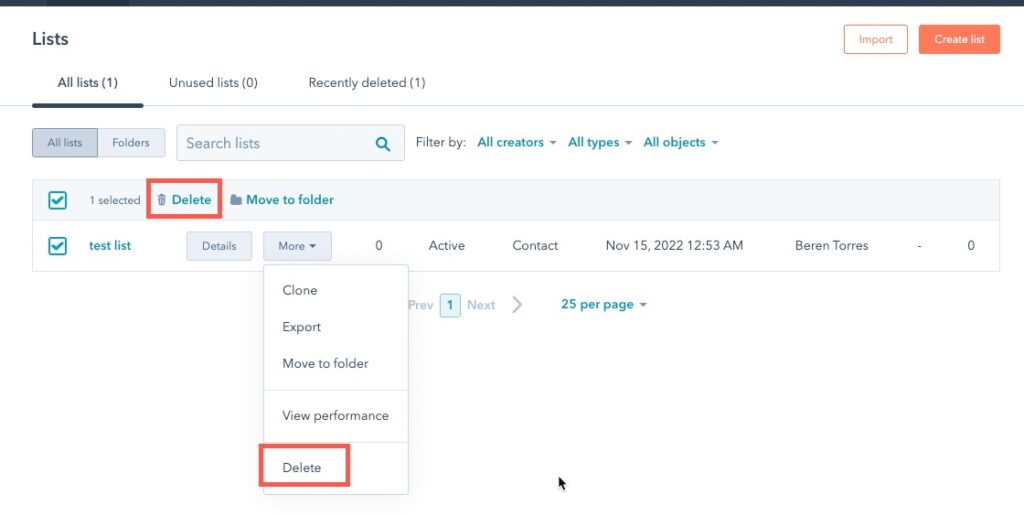This screenshot has height=516, width=1024.
Task: Open the Unused lists (0) tab
Action: (213, 83)
